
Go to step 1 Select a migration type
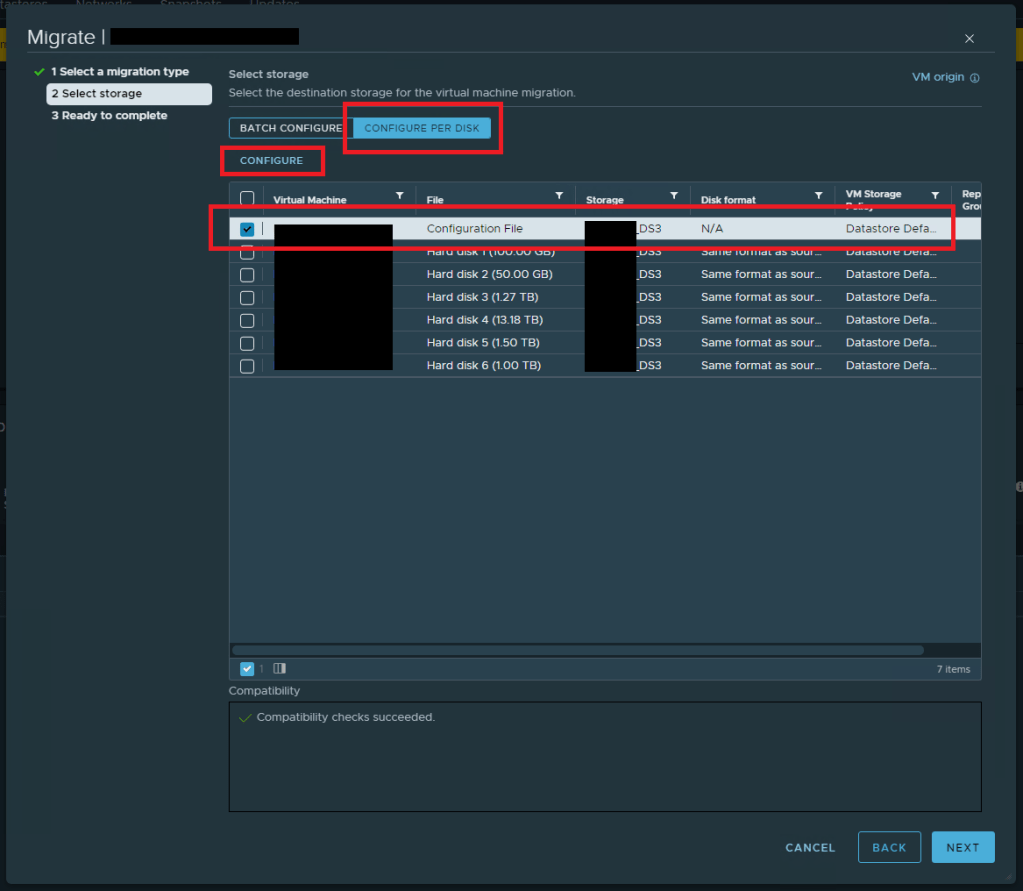pyautogui.click(x=119, y=72)
